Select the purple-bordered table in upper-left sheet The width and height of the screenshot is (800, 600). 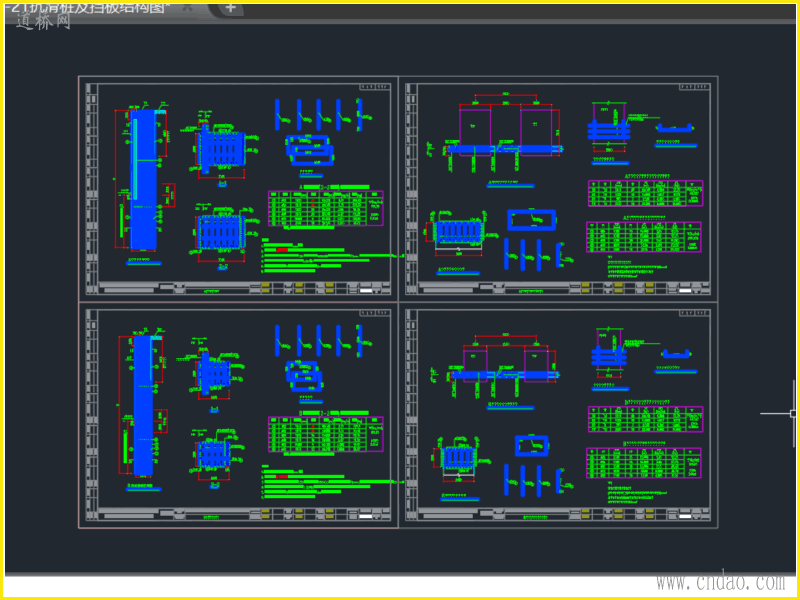tap(326, 208)
